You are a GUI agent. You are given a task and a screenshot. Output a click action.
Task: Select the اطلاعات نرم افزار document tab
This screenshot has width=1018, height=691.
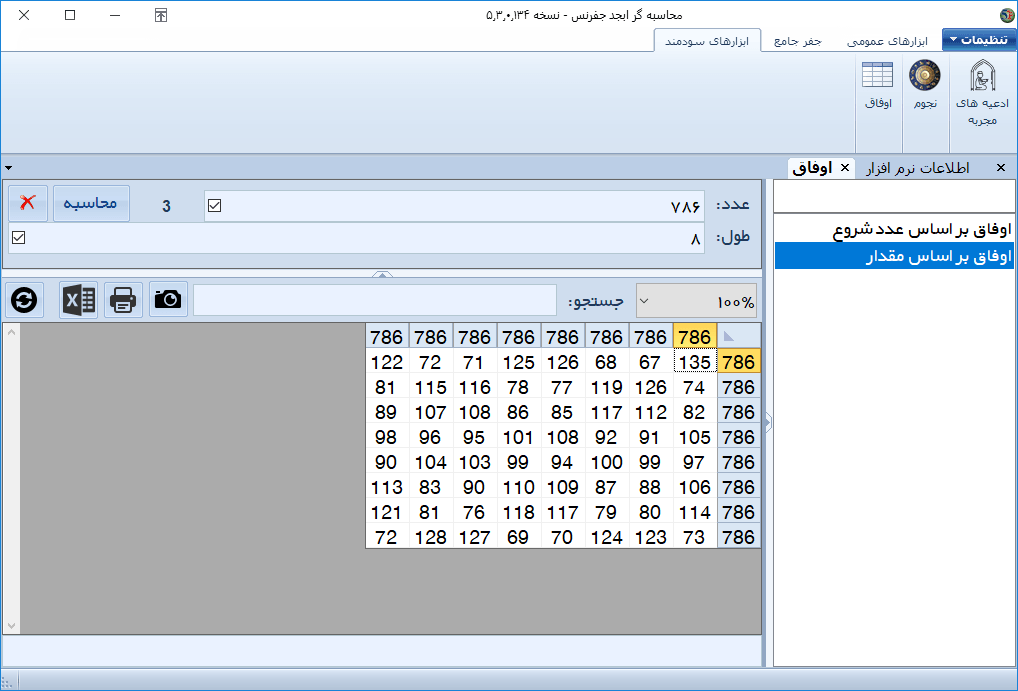click(917, 168)
